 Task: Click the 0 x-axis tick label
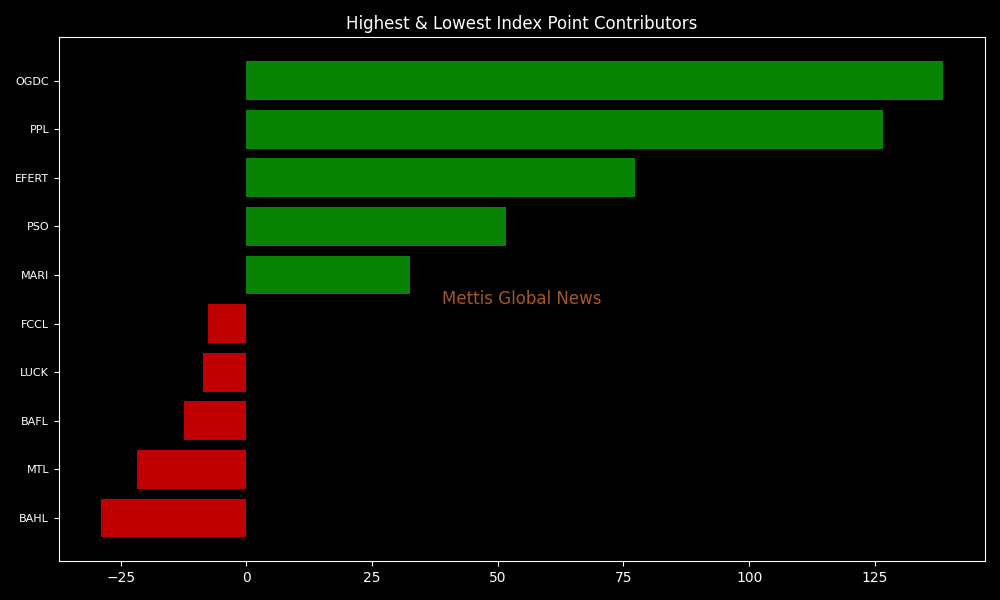click(247, 578)
